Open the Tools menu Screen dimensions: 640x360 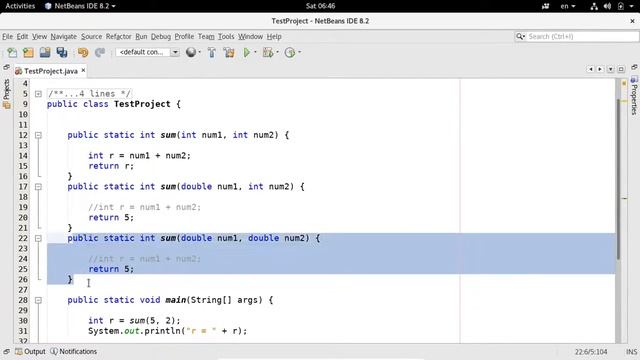226,36
